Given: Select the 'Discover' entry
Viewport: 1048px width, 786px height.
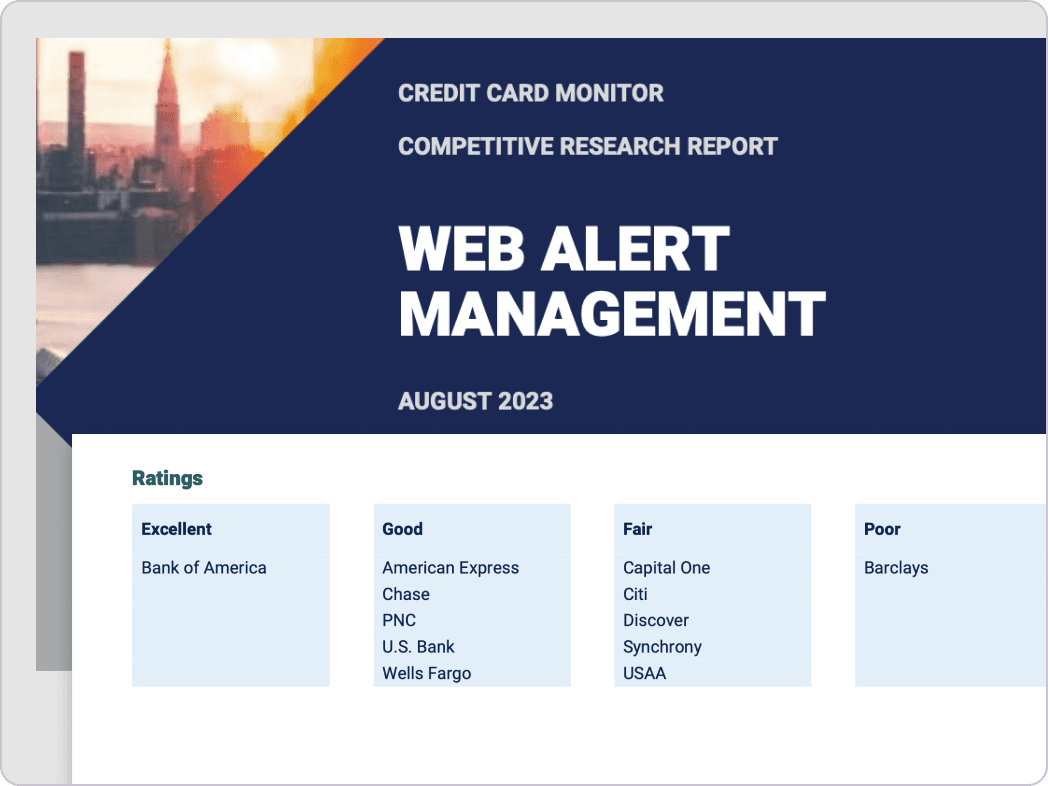Looking at the screenshot, I should pos(656,620).
